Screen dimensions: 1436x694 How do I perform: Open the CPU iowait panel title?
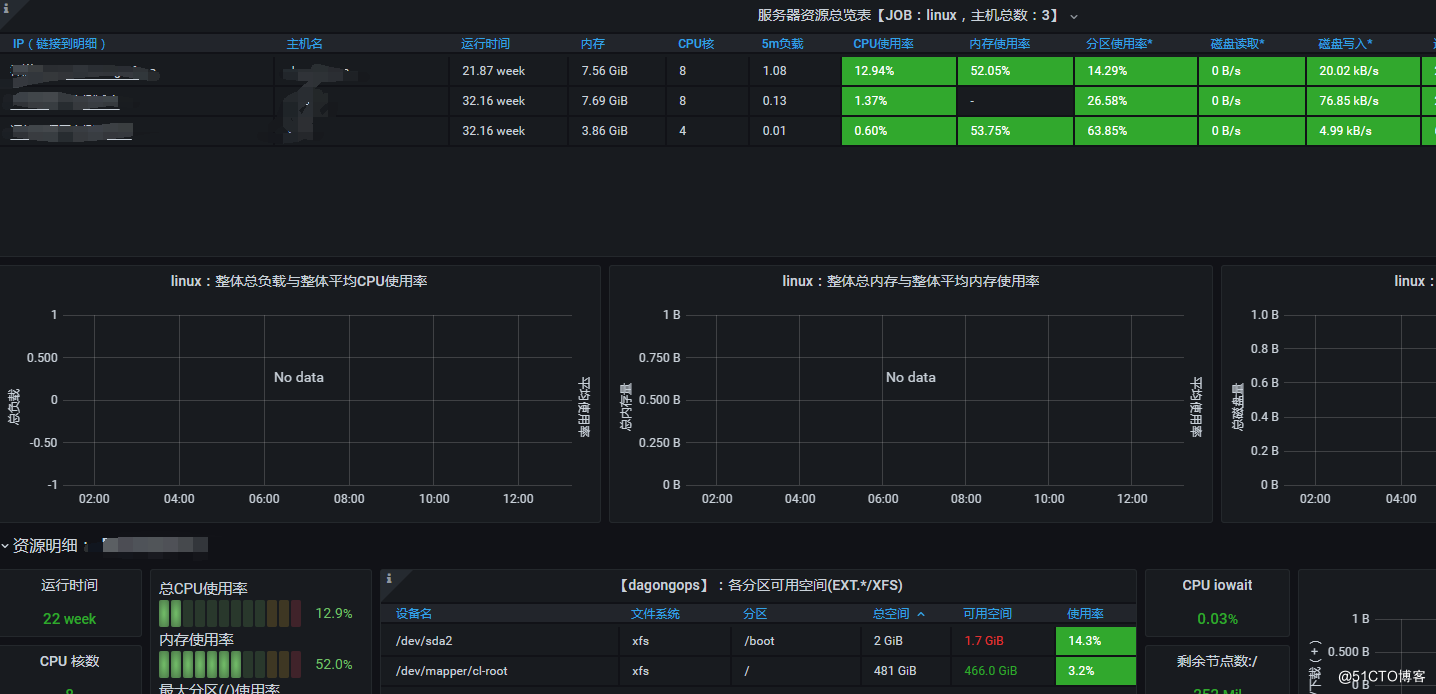1216,585
